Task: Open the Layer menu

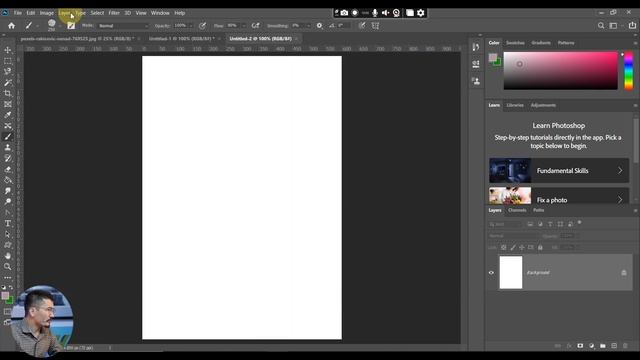Action: pyautogui.click(x=64, y=13)
